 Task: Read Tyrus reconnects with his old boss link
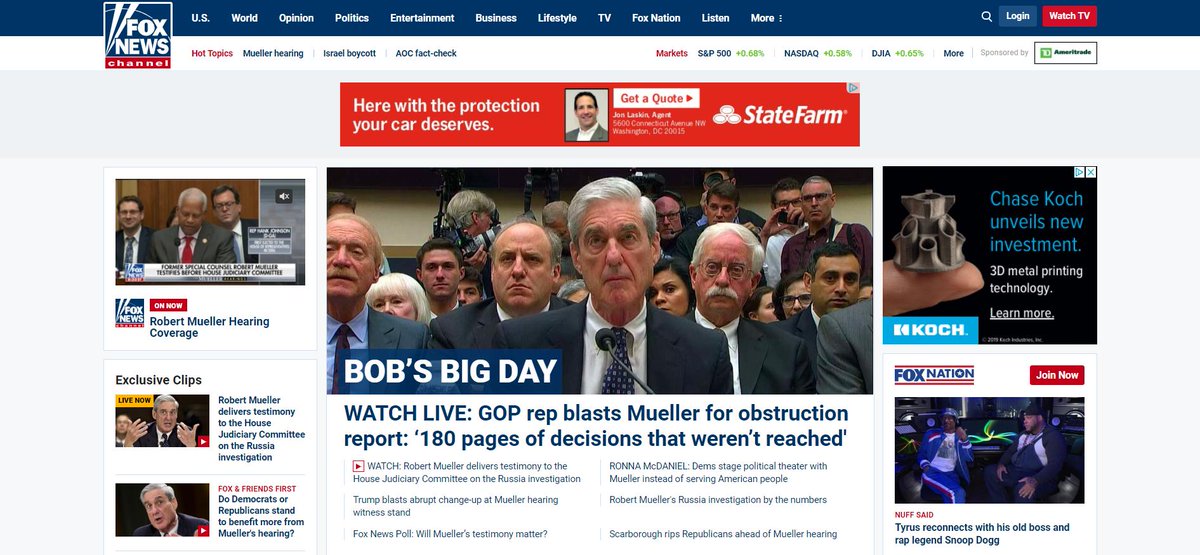point(982,534)
